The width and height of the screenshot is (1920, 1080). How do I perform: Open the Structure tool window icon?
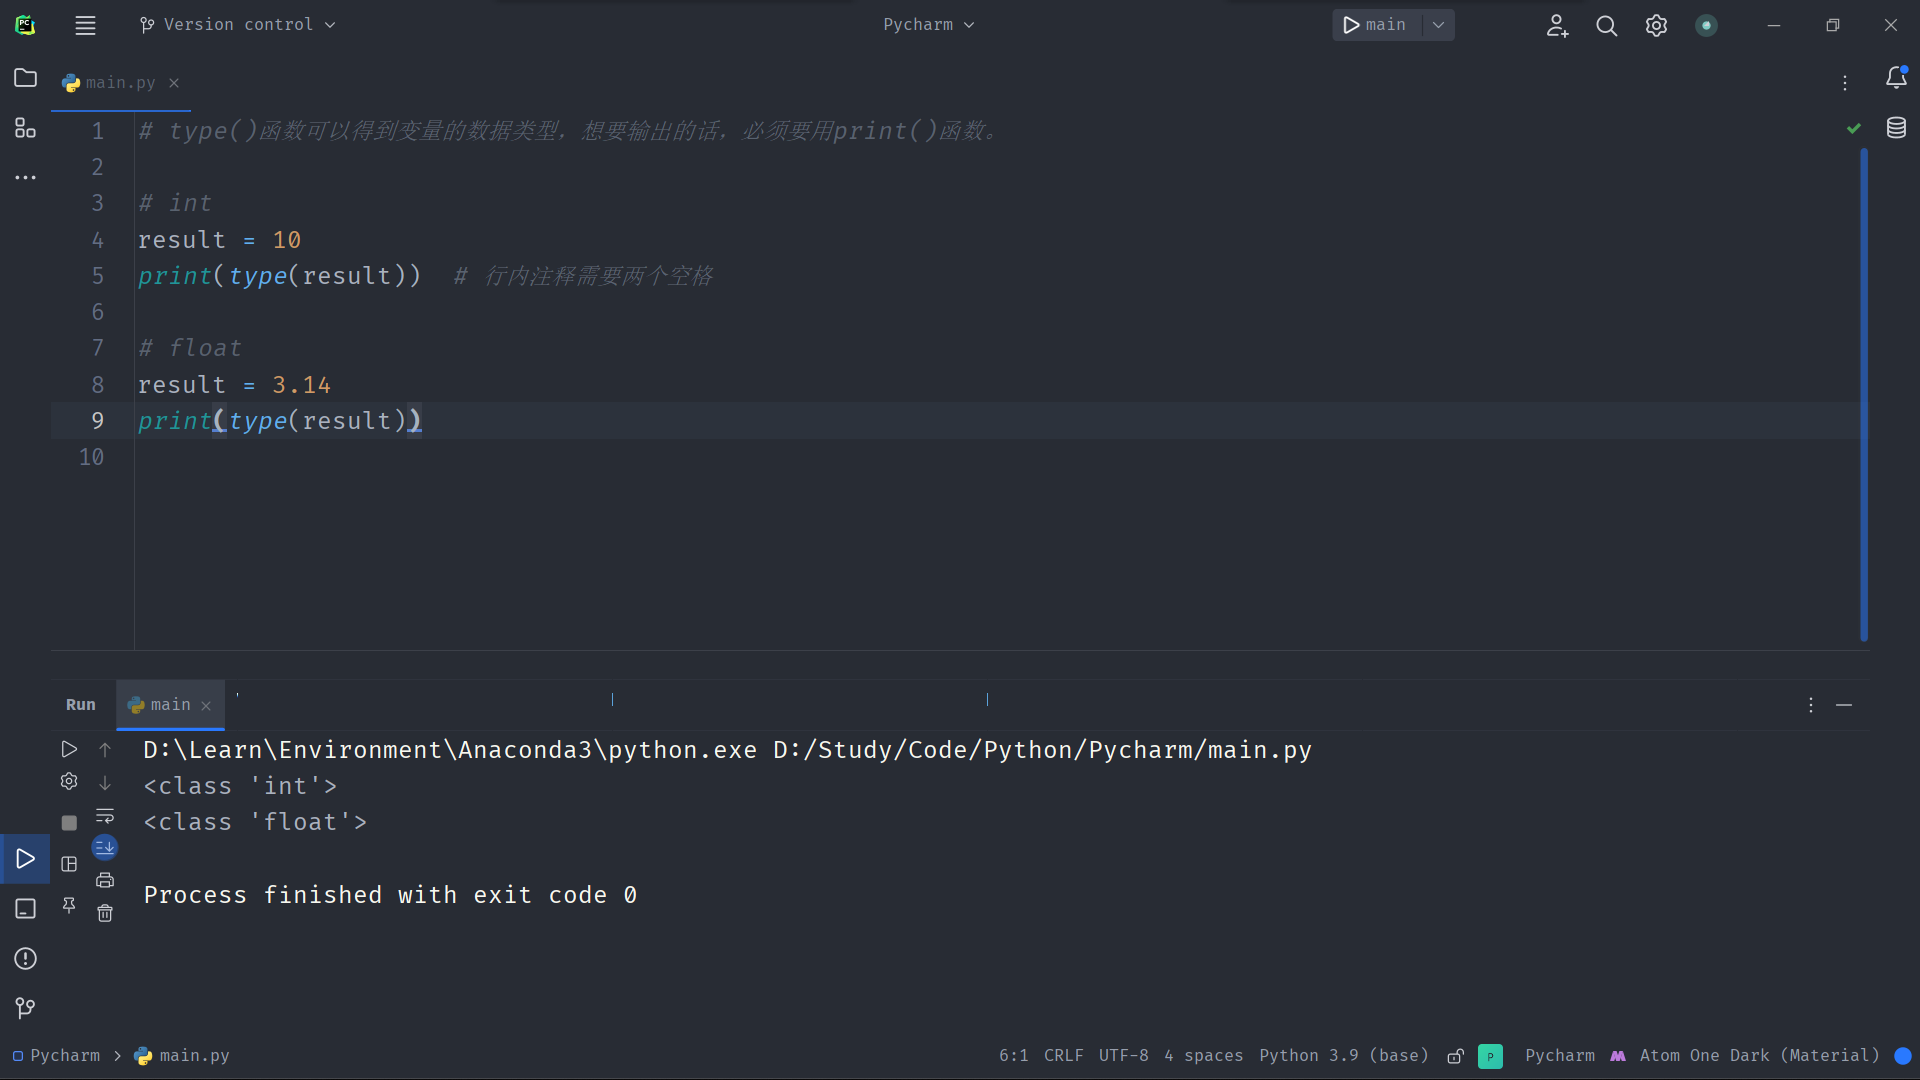point(25,128)
